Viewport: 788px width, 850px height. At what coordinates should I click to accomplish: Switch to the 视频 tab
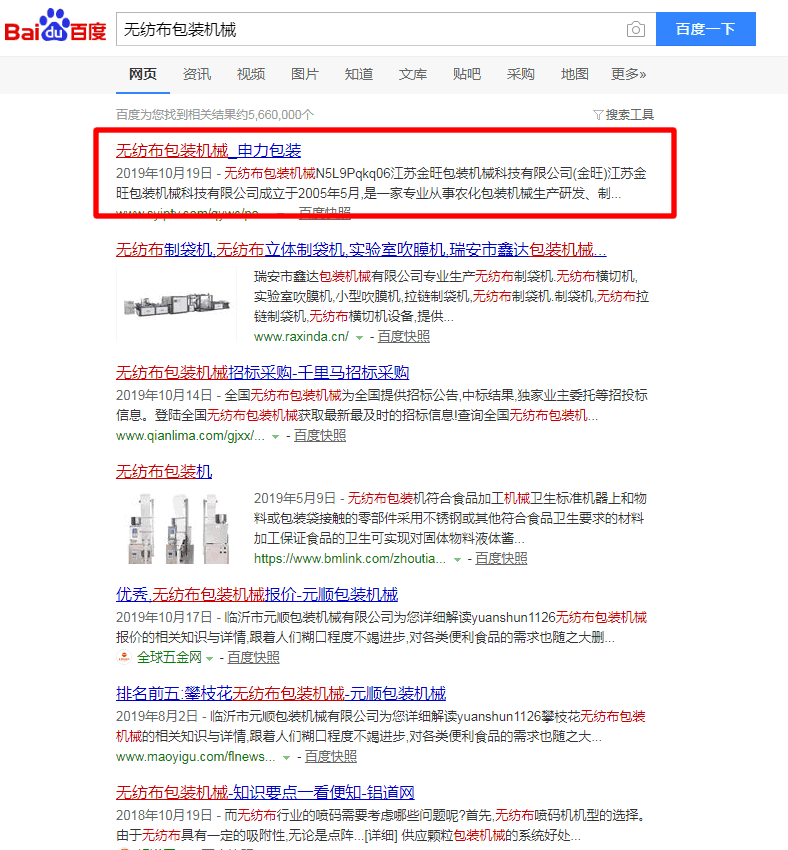pyautogui.click(x=251, y=74)
